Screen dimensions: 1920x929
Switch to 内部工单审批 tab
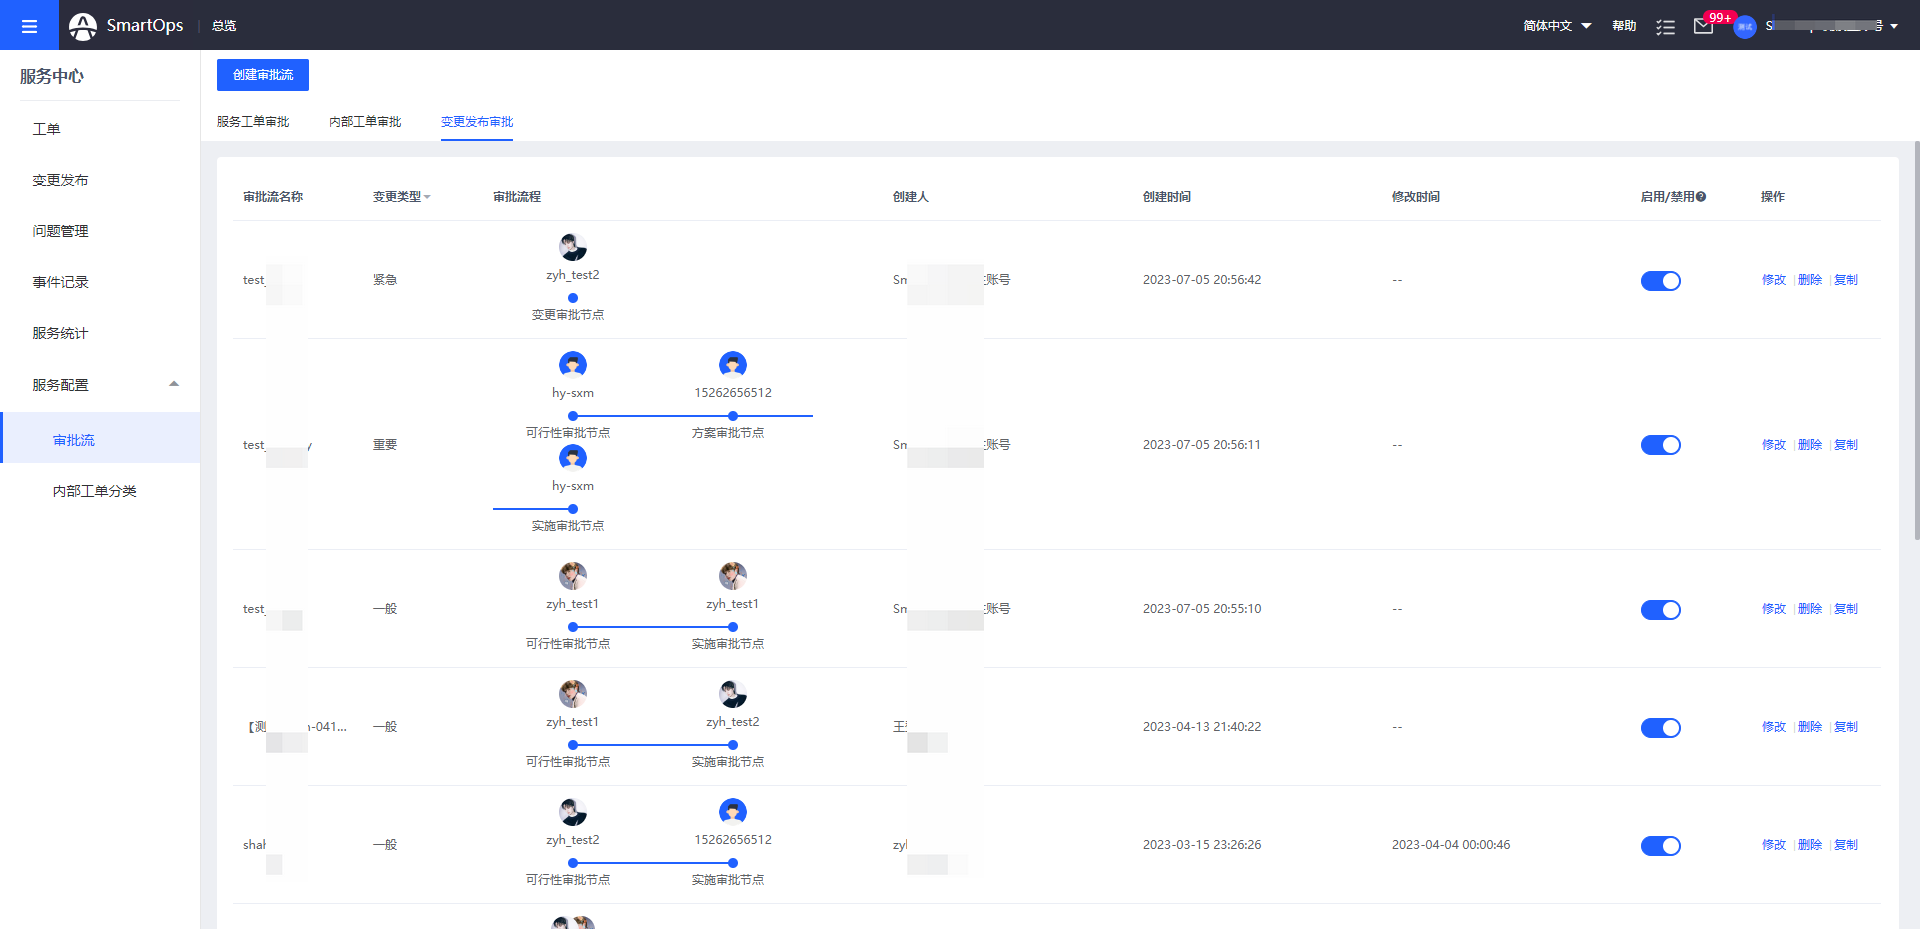pyautogui.click(x=365, y=122)
